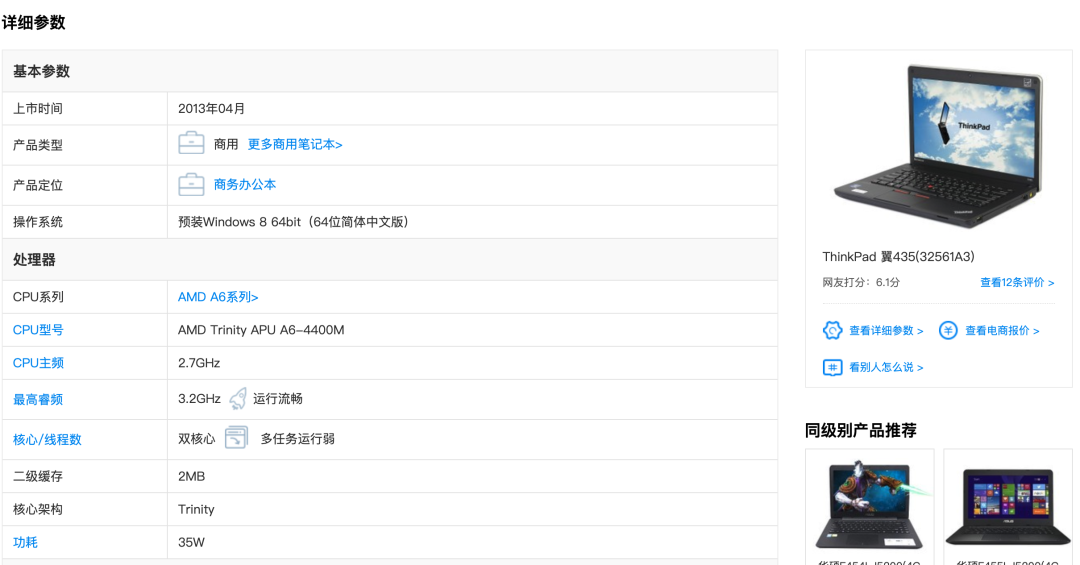
Task: Click the 核心/线程数 label link
Action: pyautogui.click(x=47, y=439)
